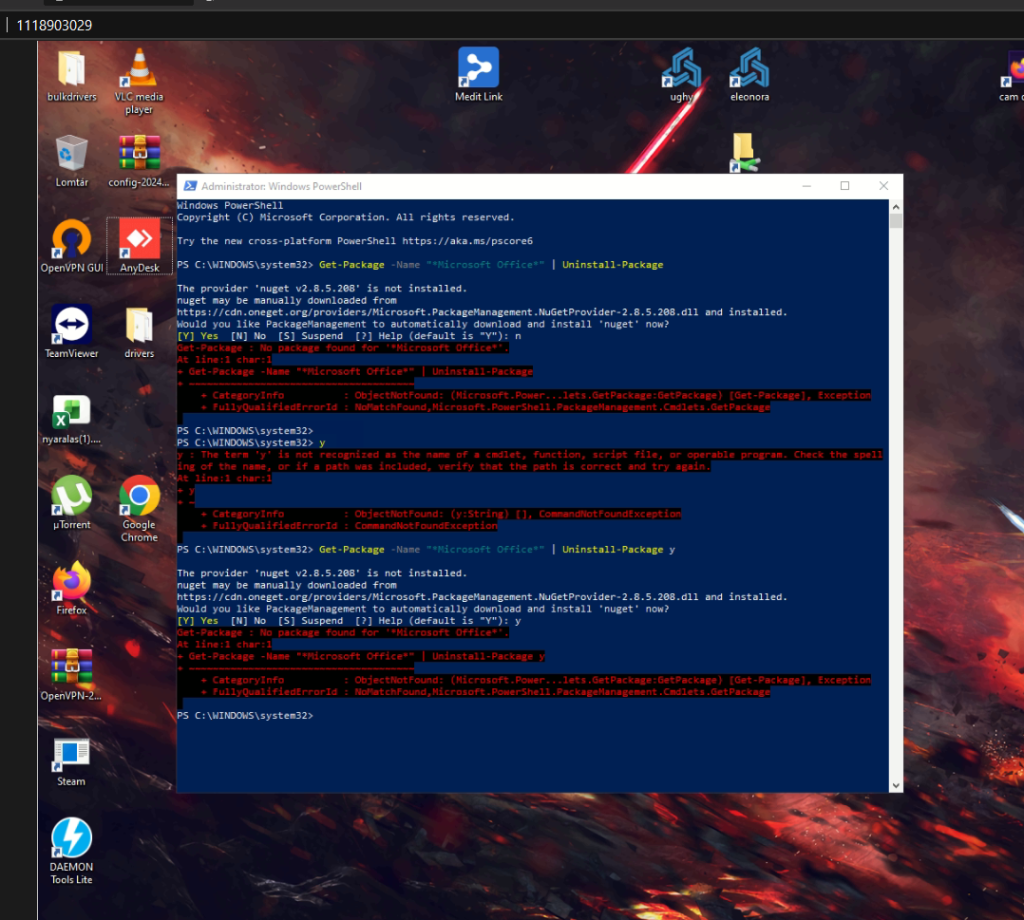Open the Lomtár recycle bin
Viewport: 1024px width, 920px height.
click(x=71, y=154)
